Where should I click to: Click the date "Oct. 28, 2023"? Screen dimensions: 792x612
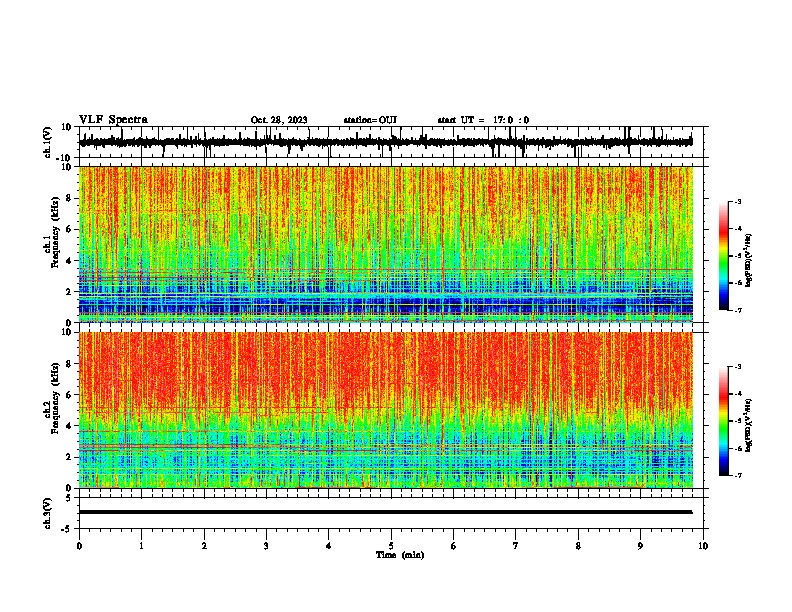[x=279, y=120]
